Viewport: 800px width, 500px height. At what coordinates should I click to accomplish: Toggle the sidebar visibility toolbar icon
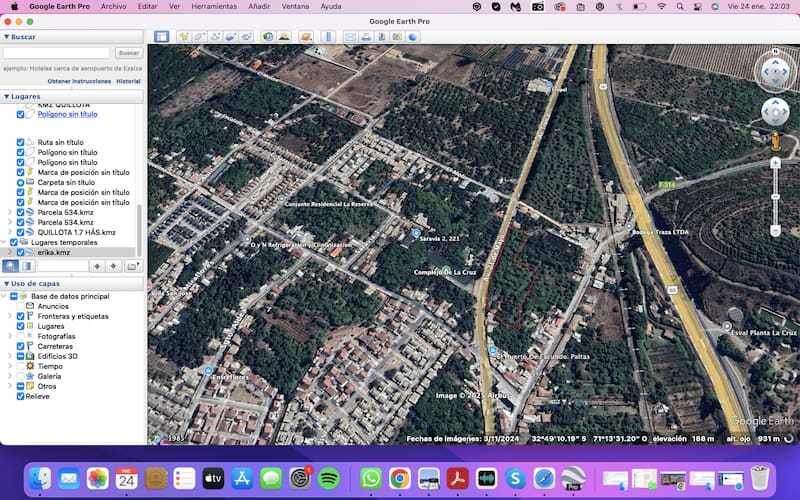(162, 37)
